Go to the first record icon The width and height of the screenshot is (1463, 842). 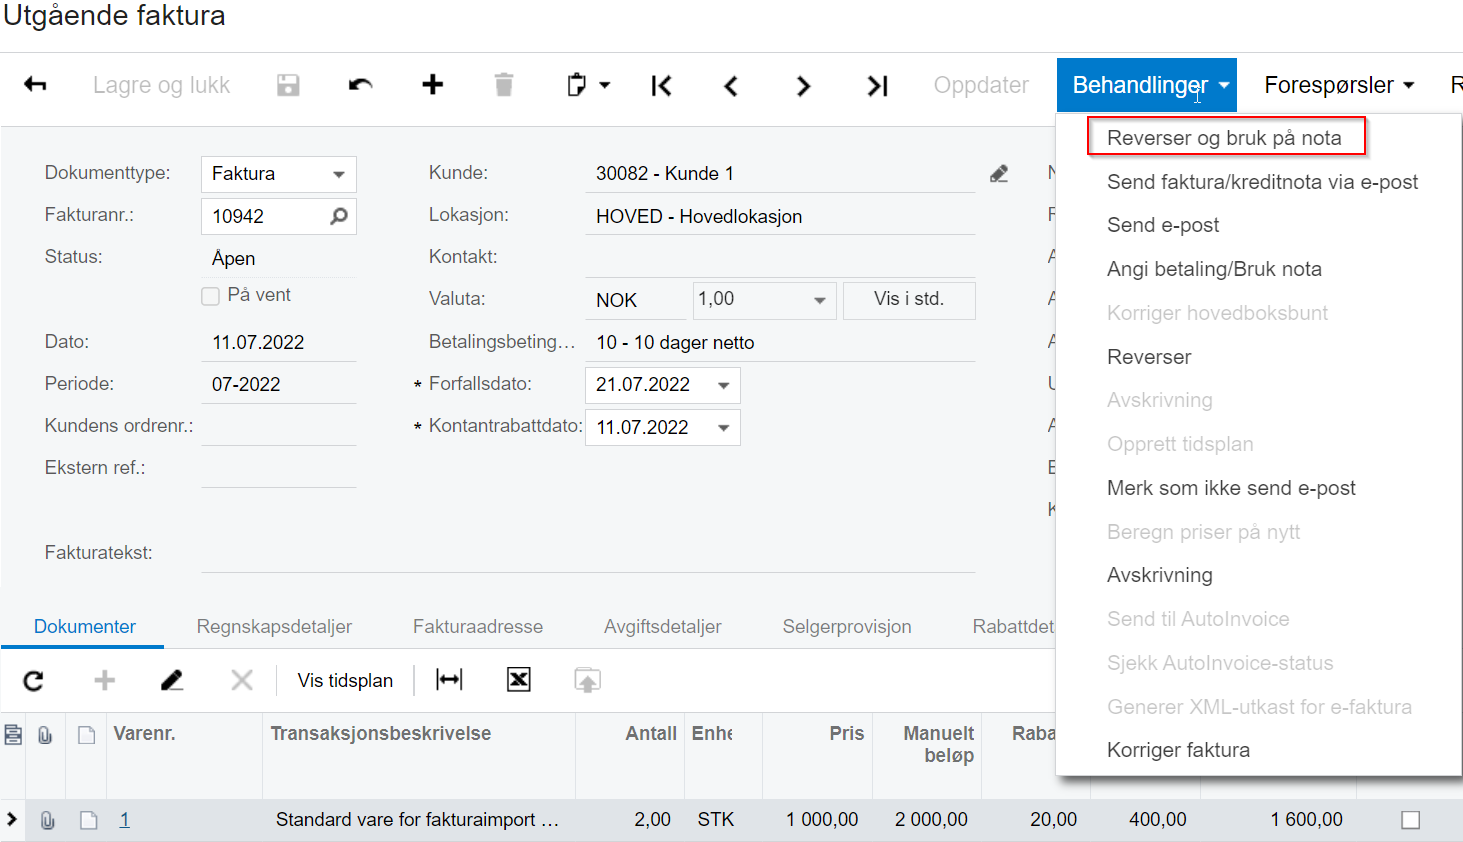point(661,86)
